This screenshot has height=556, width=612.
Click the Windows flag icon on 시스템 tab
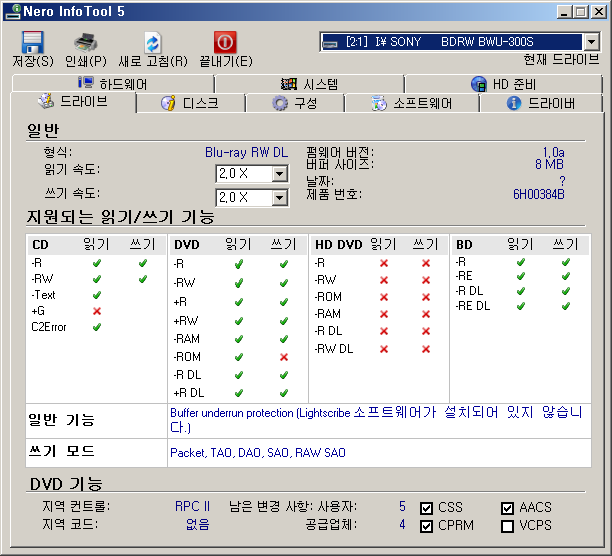[289, 83]
